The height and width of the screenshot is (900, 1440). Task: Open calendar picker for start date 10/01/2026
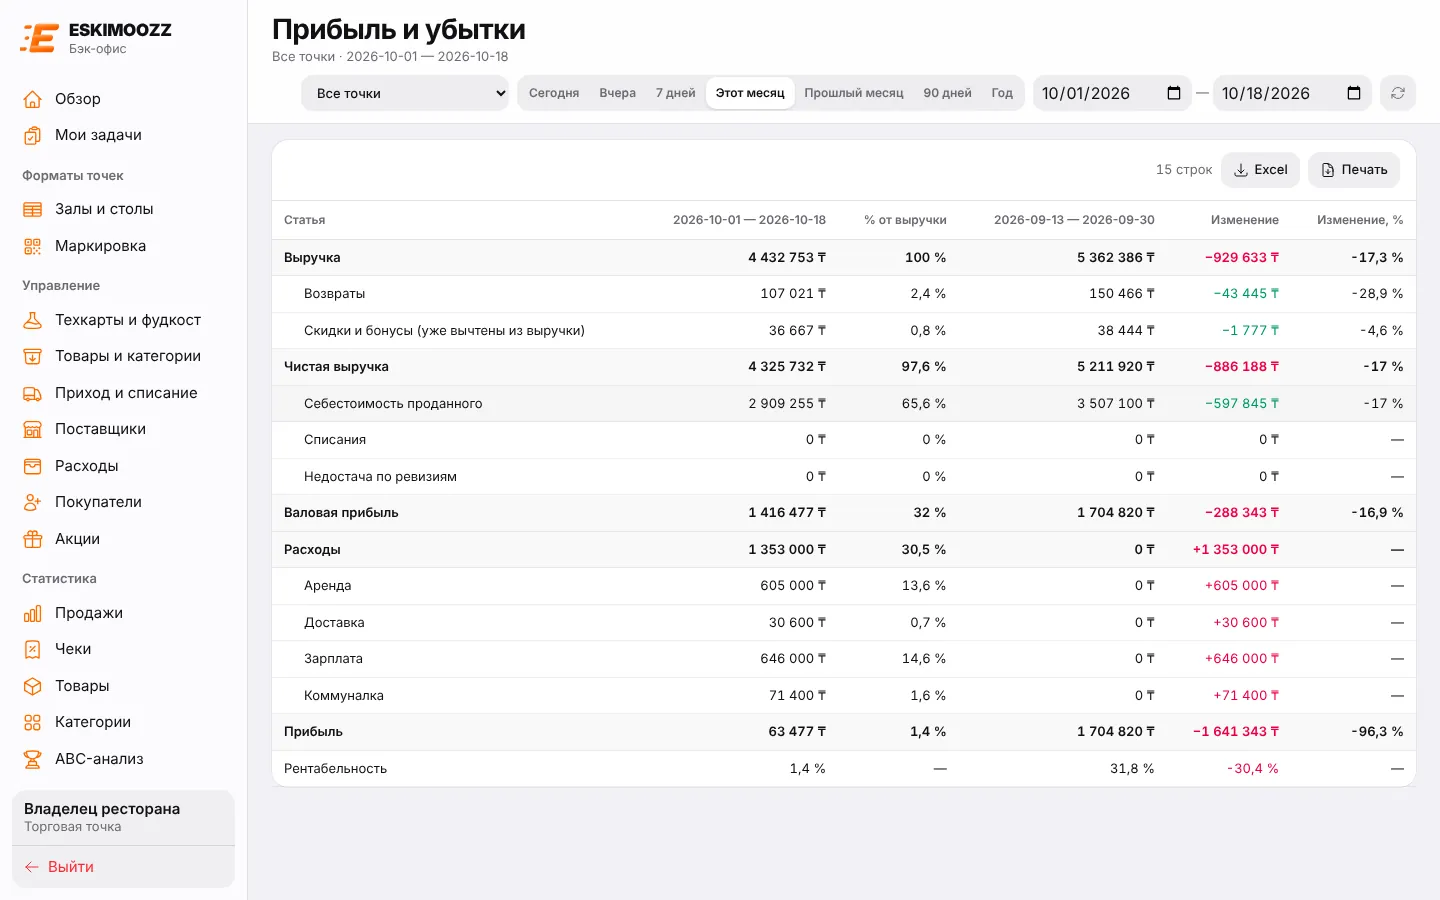1174,93
